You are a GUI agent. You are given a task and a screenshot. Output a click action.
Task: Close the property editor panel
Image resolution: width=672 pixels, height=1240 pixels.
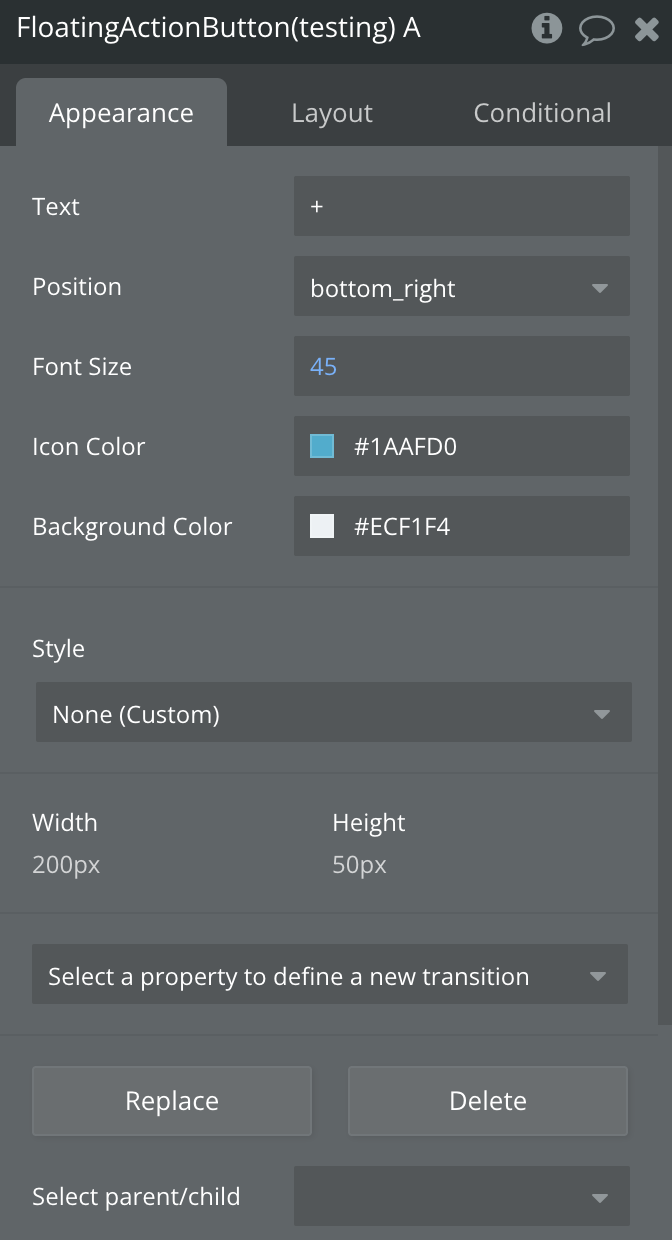(647, 29)
